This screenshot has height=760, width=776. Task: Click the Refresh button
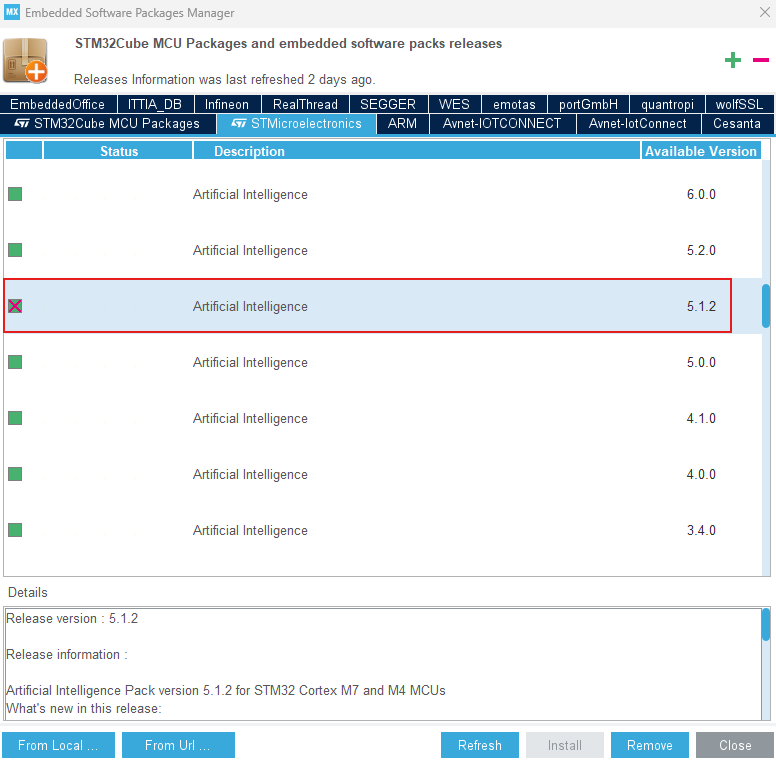[480, 745]
